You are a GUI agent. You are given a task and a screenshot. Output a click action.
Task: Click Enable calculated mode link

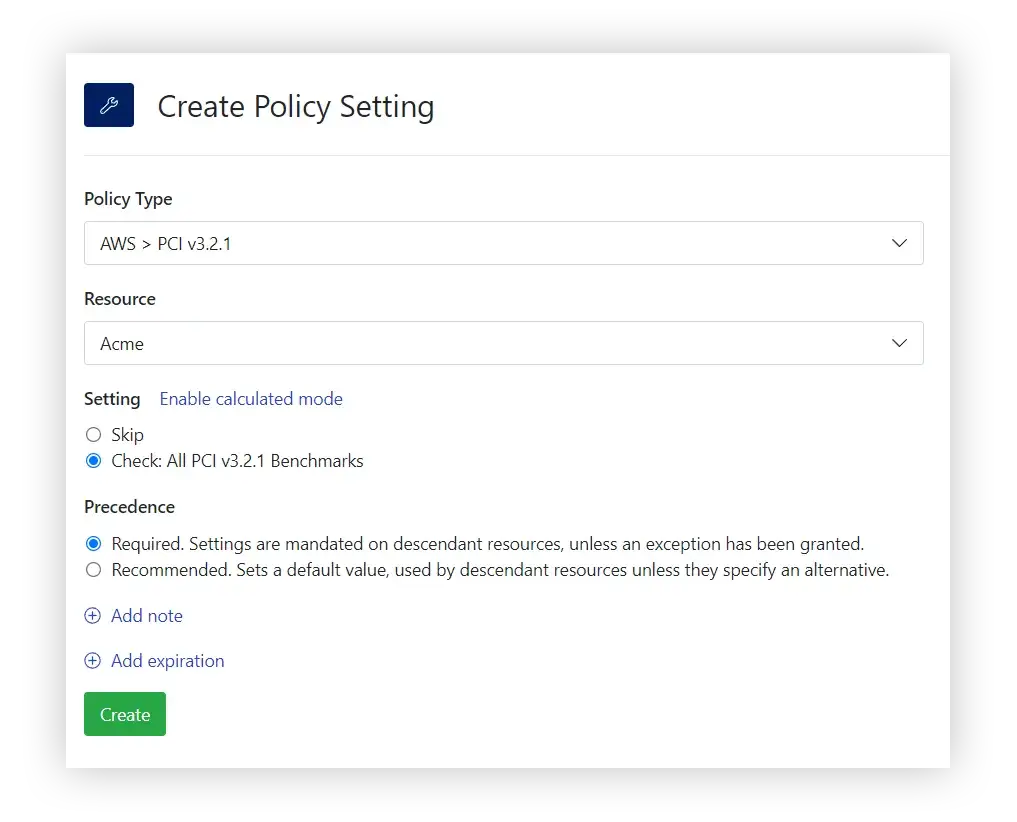251,399
